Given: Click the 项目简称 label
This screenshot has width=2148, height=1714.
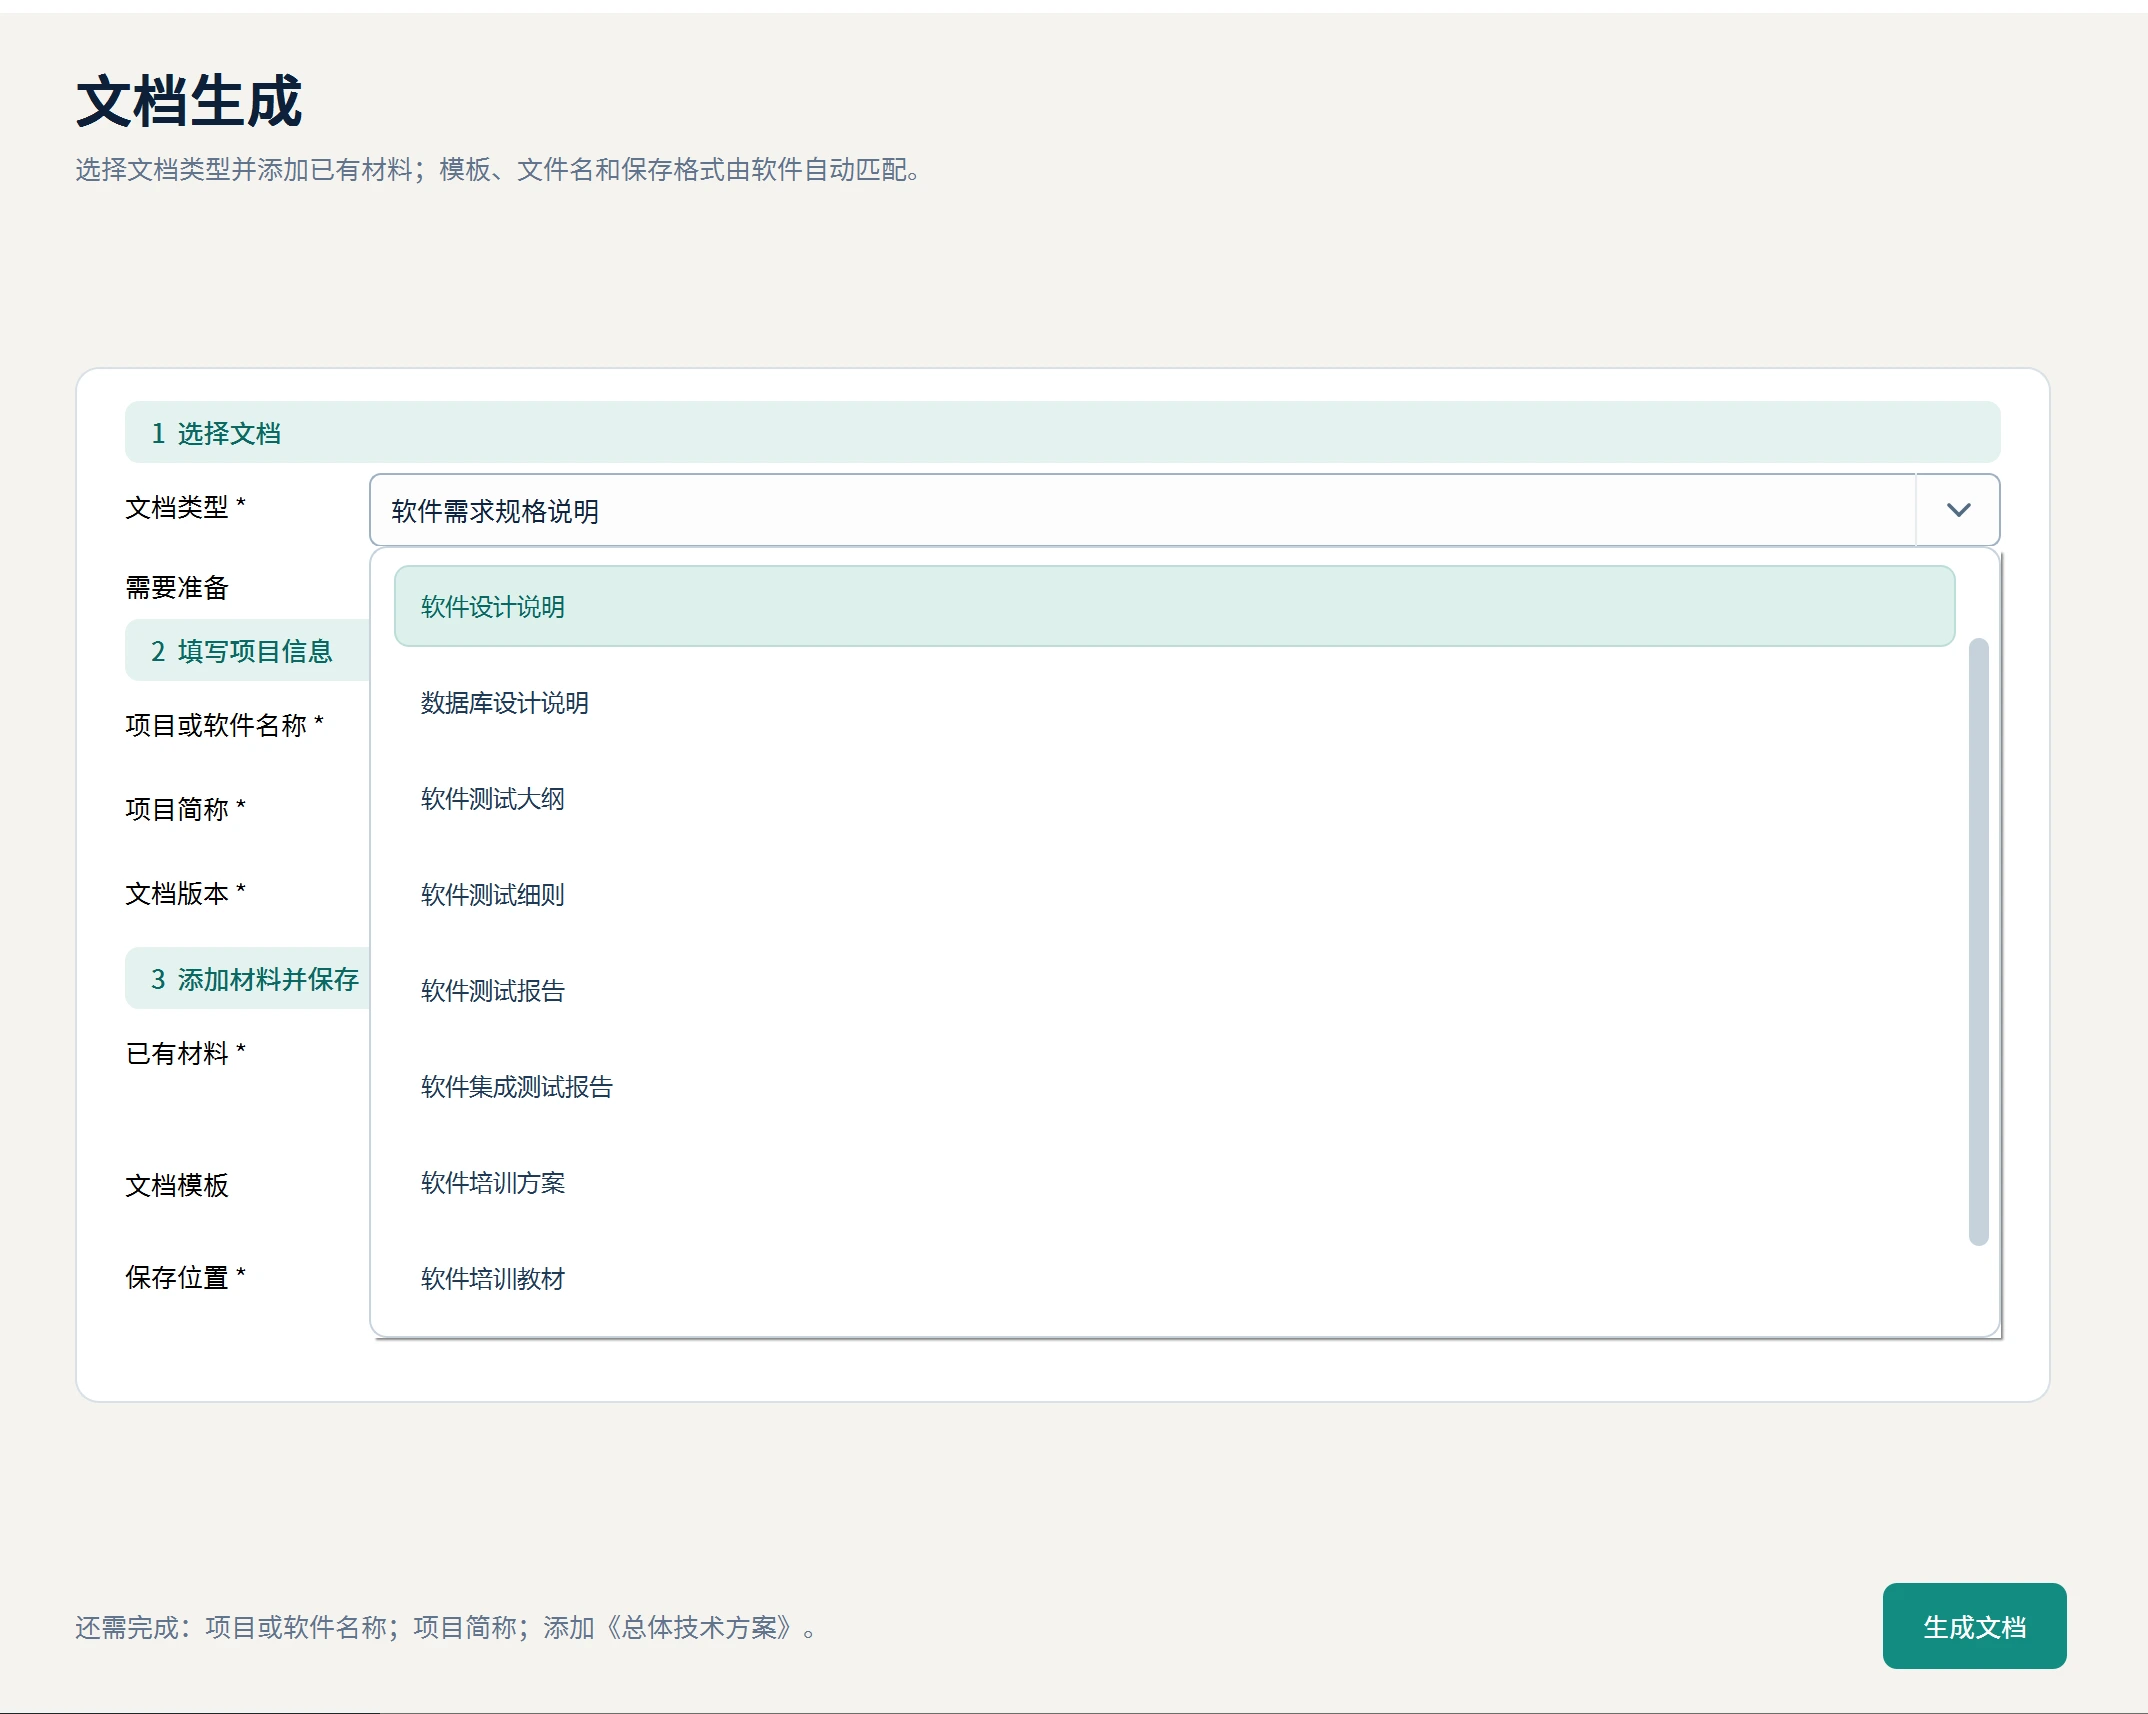Looking at the screenshot, I should [185, 809].
